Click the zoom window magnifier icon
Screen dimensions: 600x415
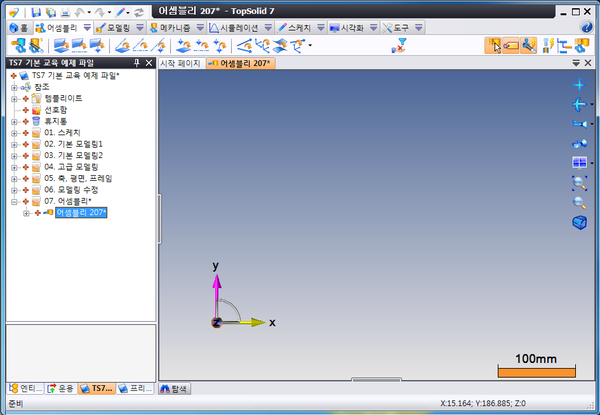pyautogui.click(x=580, y=183)
